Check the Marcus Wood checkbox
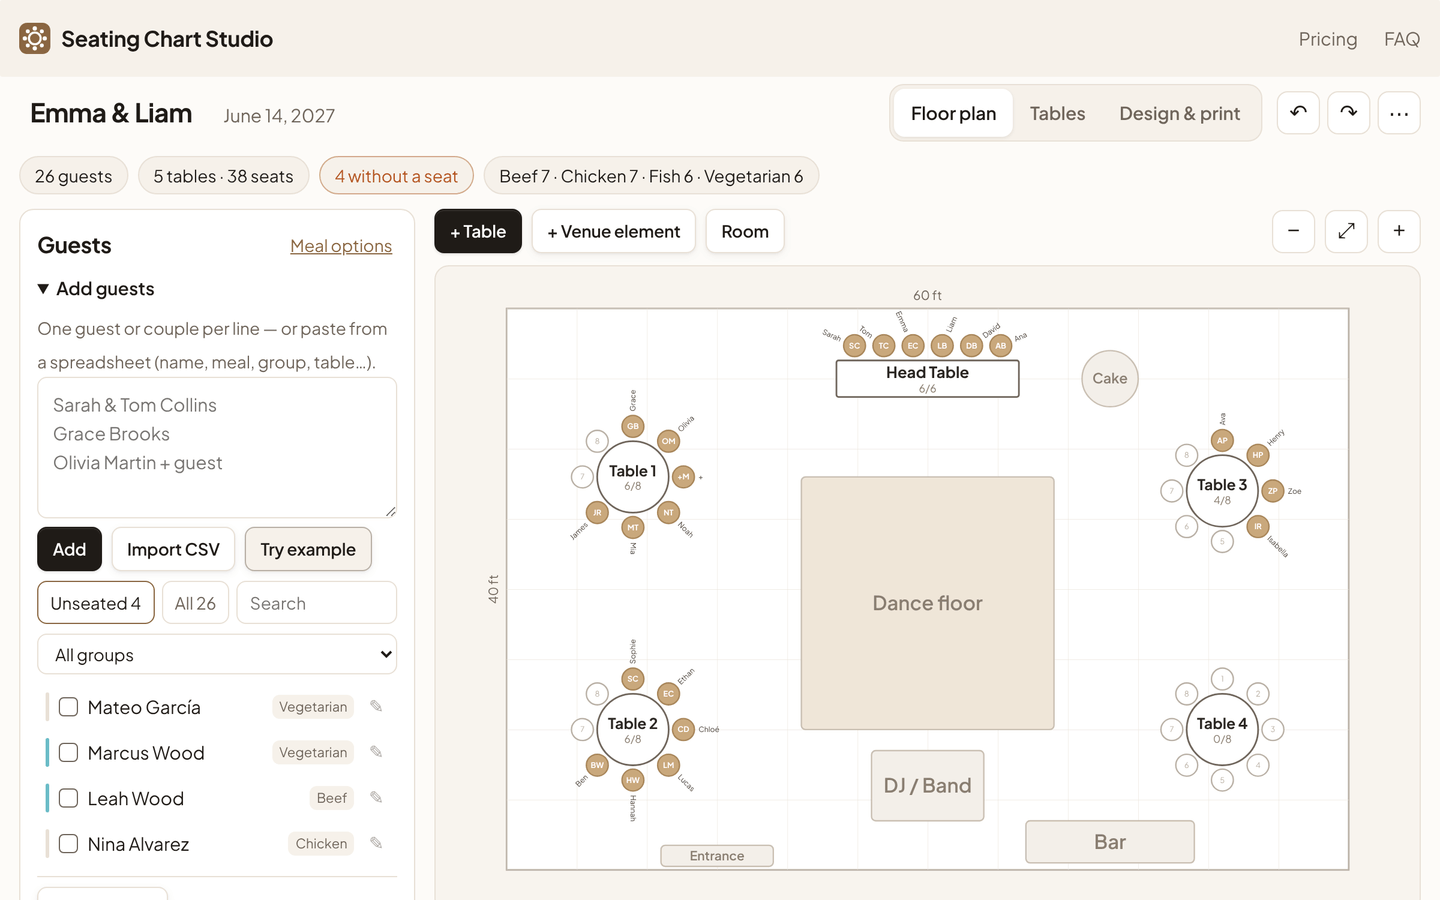The height and width of the screenshot is (900, 1440). [68, 752]
